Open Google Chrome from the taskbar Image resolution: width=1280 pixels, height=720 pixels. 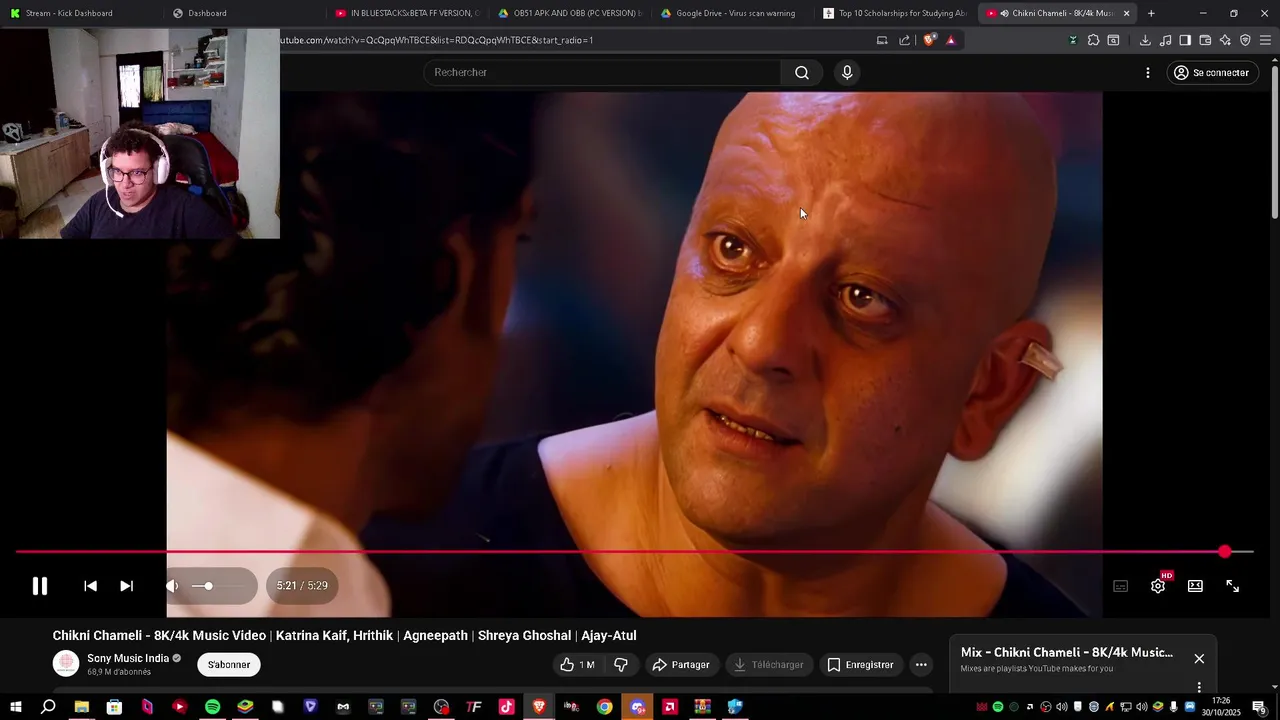click(604, 707)
